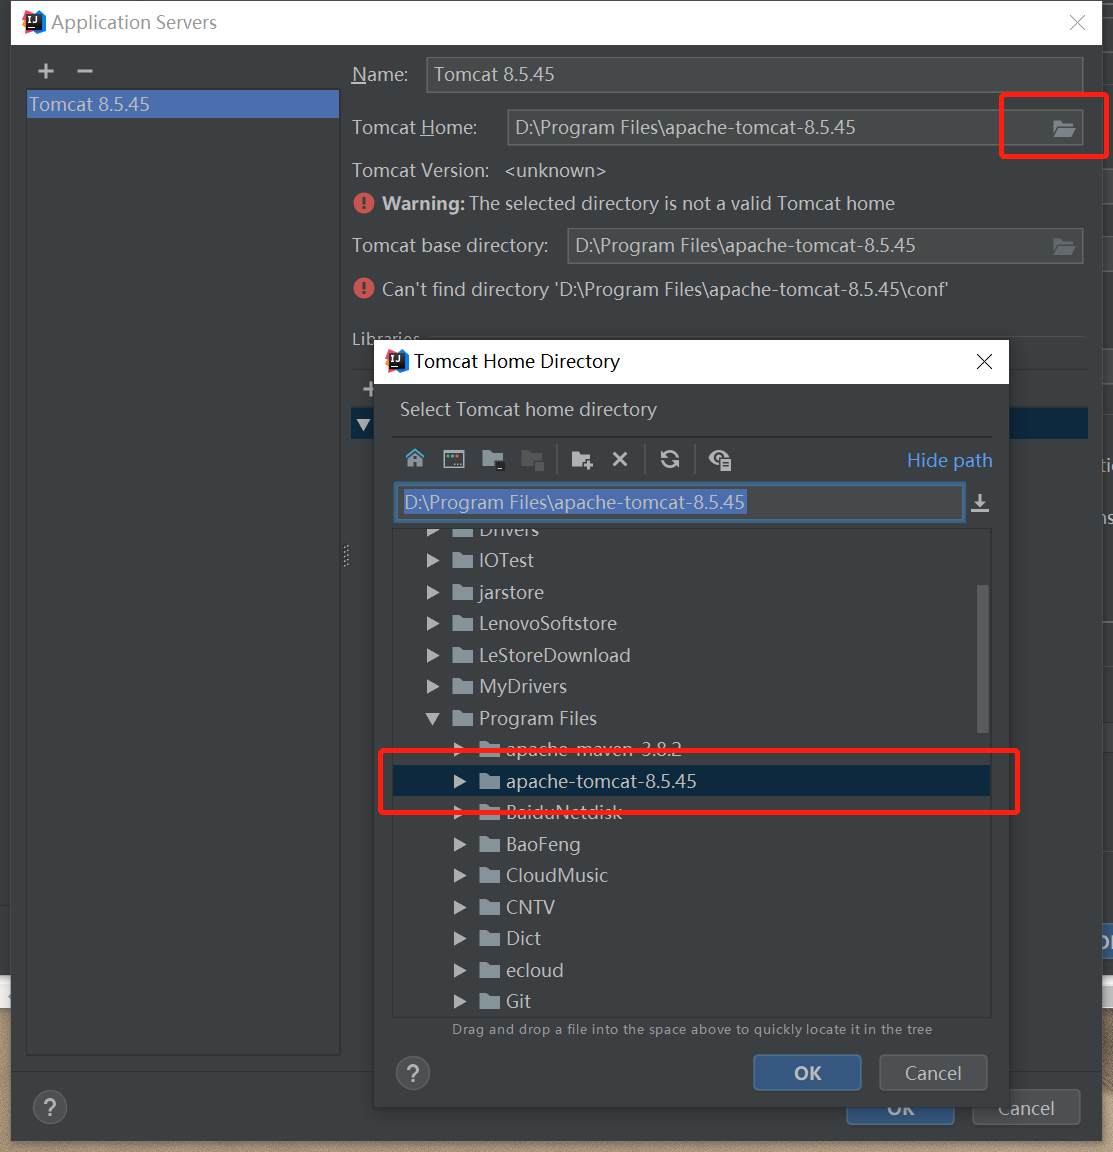Expand the BaoFeng folder

click(460, 845)
